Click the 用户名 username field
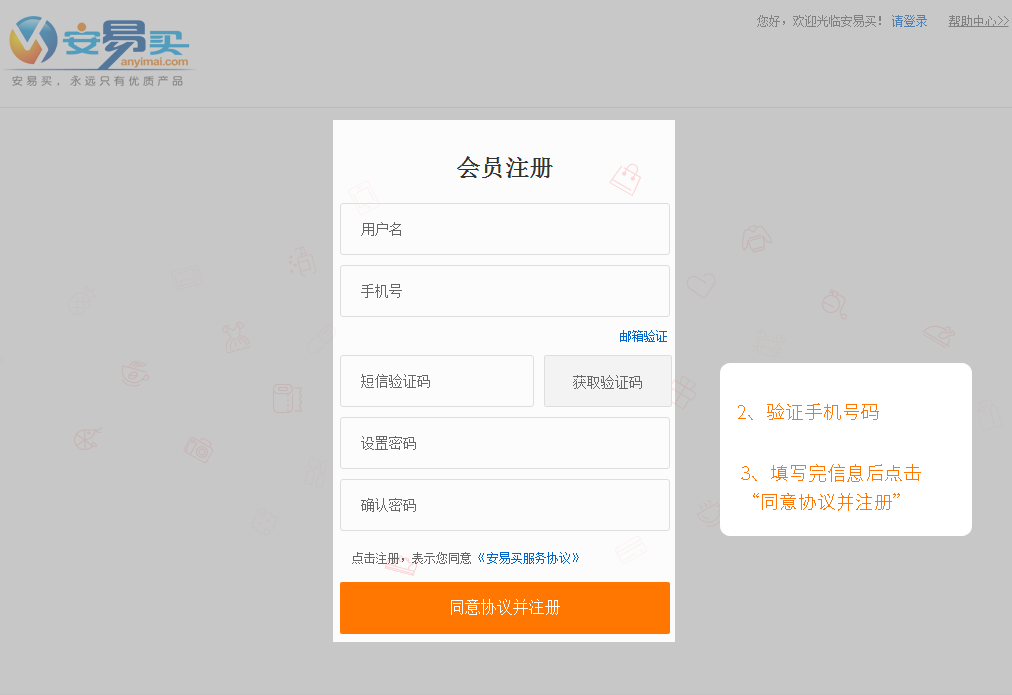This screenshot has width=1012, height=695. click(505, 229)
